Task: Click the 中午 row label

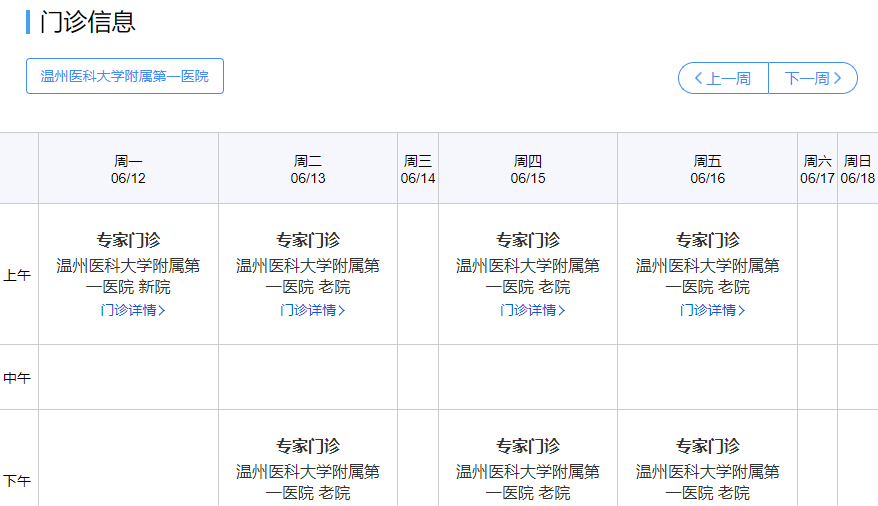Action: click(x=18, y=378)
